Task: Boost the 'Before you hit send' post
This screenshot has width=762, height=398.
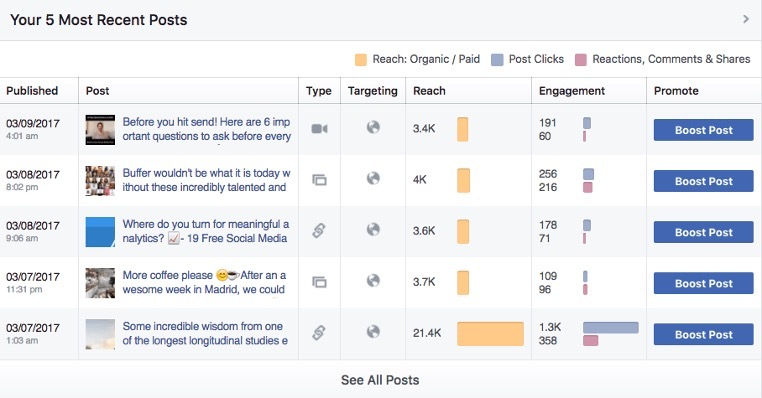Action: pos(703,130)
